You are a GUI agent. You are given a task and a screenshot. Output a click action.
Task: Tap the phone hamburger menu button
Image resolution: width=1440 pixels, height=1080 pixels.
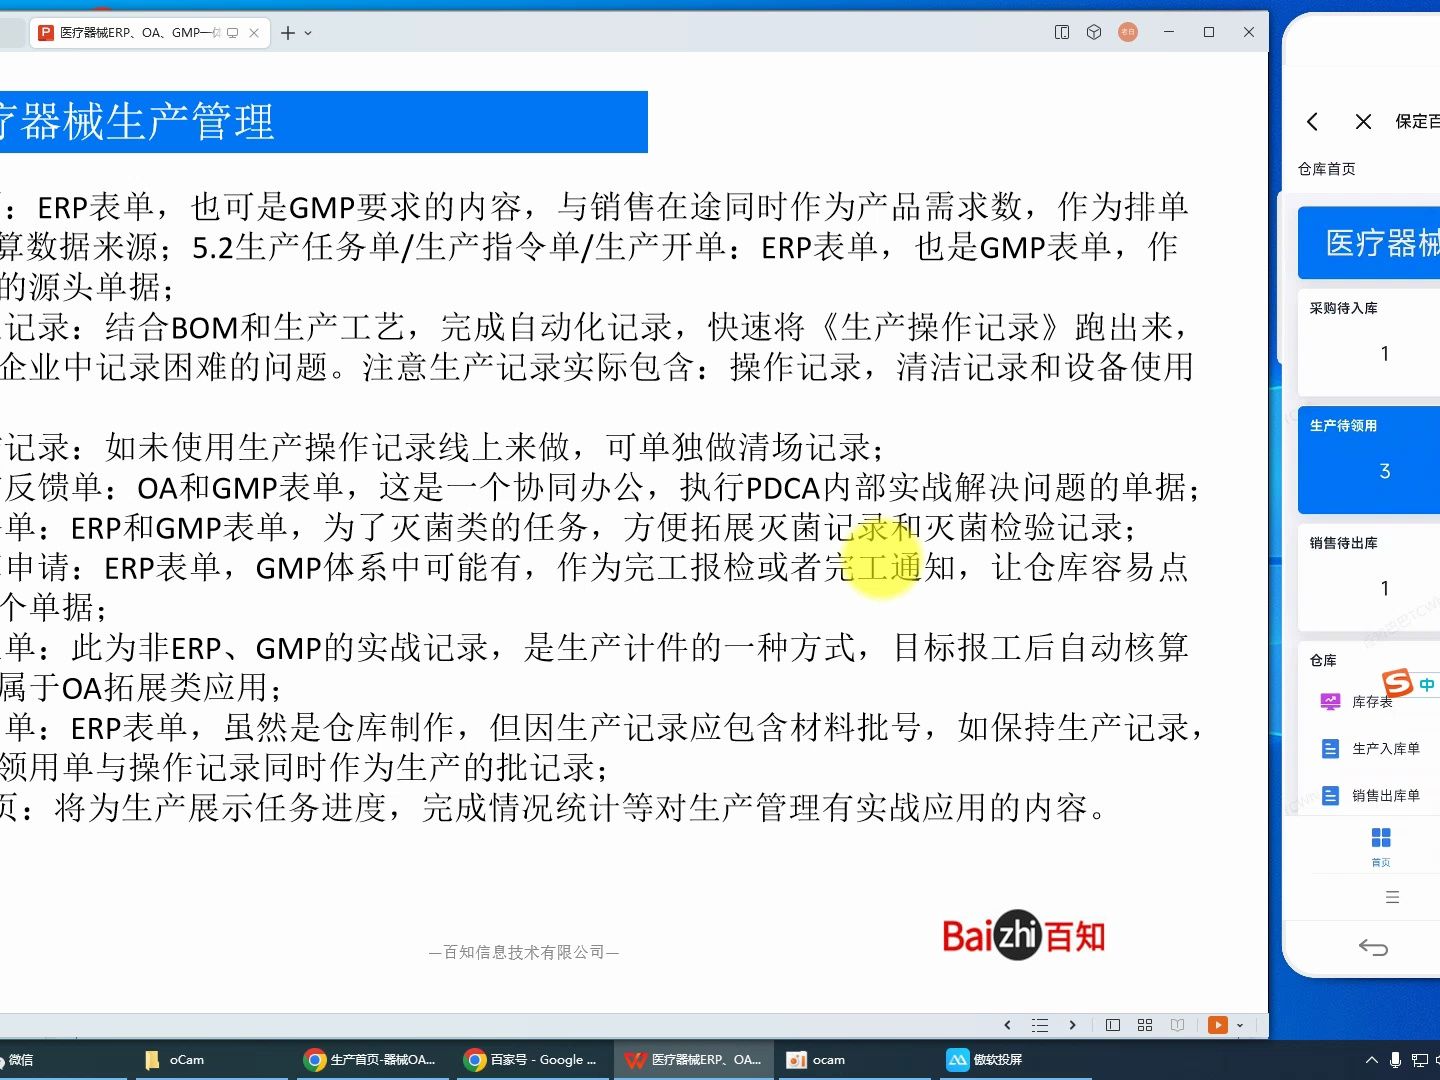[x=1392, y=898]
